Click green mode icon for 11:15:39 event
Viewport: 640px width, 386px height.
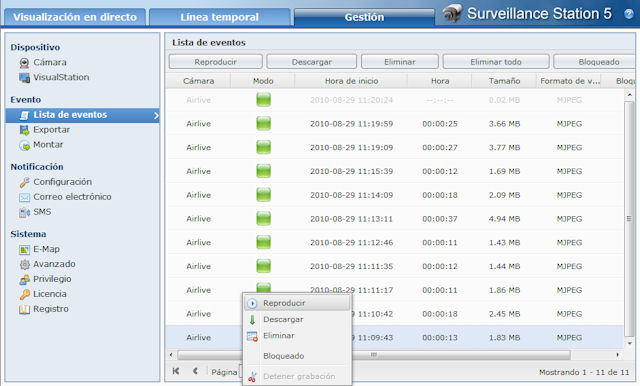[263, 171]
